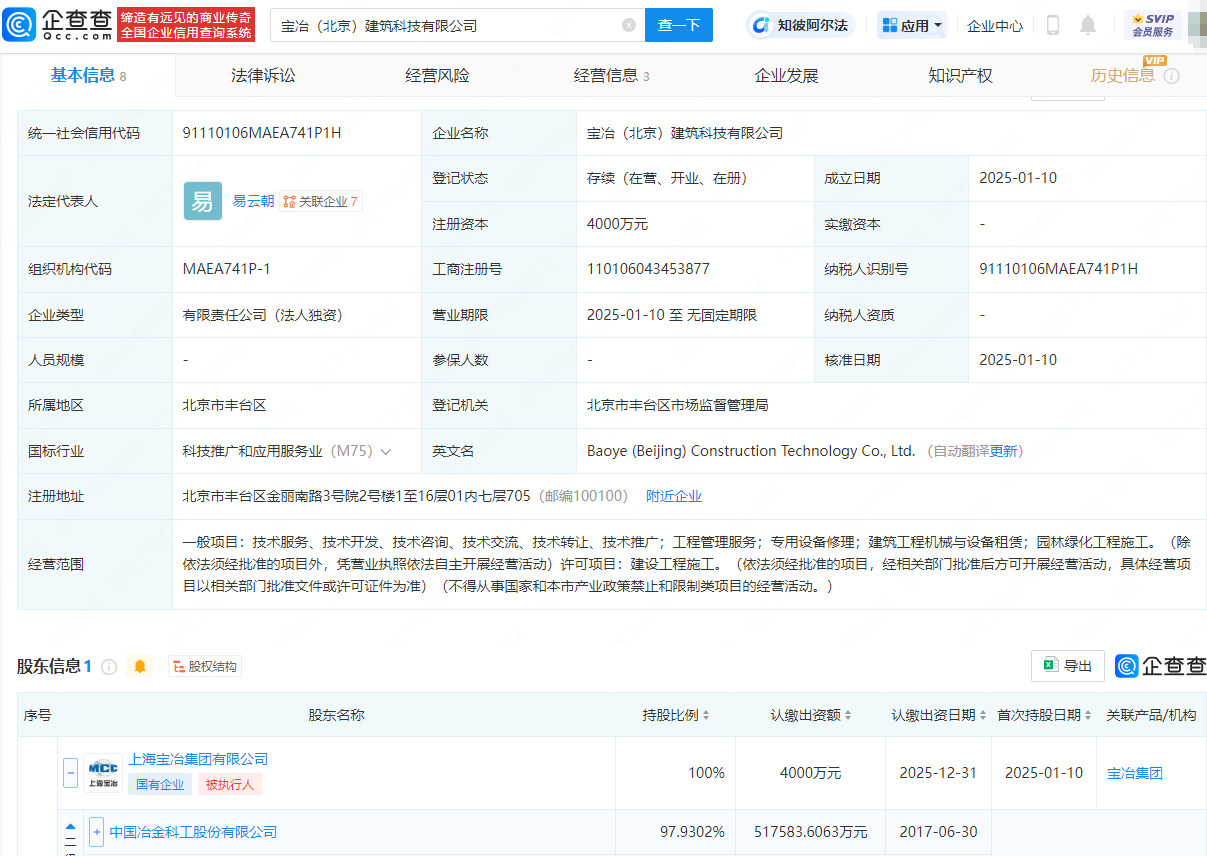Click the 附近企业 link
Image resolution: width=1207 pixels, height=856 pixels.
click(674, 495)
